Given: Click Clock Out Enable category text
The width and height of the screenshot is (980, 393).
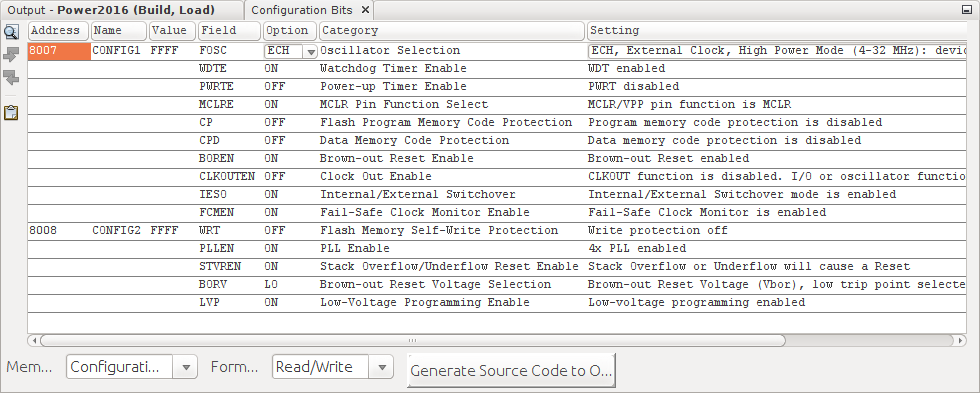Looking at the screenshot, I should 376,177.
